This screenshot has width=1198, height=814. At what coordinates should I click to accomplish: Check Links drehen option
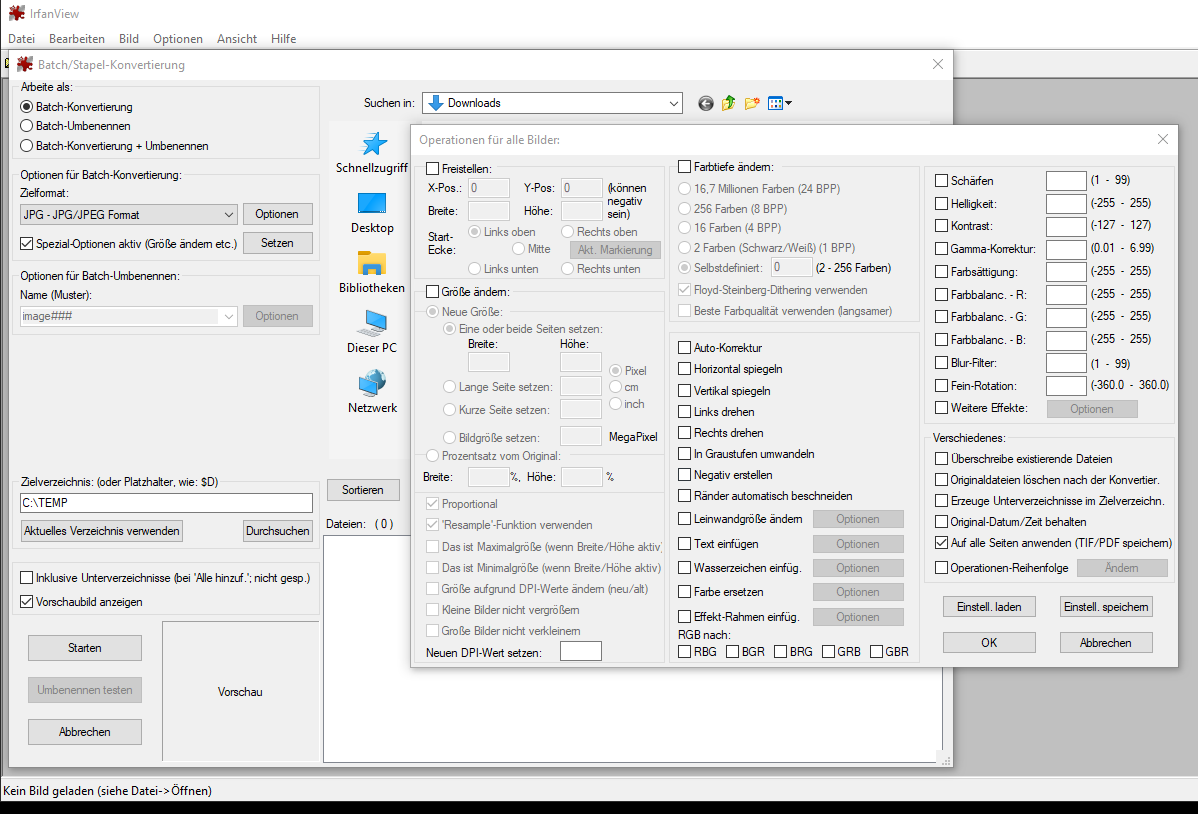[x=685, y=412]
